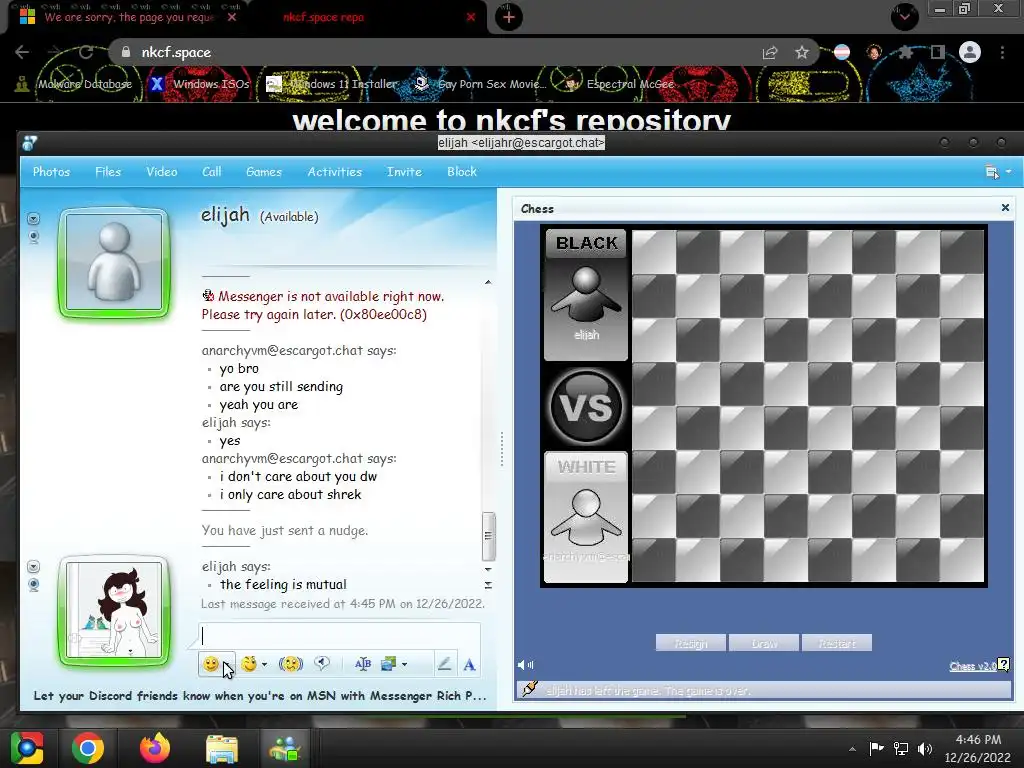Close the Chess activity panel
This screenshot has width=1024, height=768.
click(x=1005, y=208)
